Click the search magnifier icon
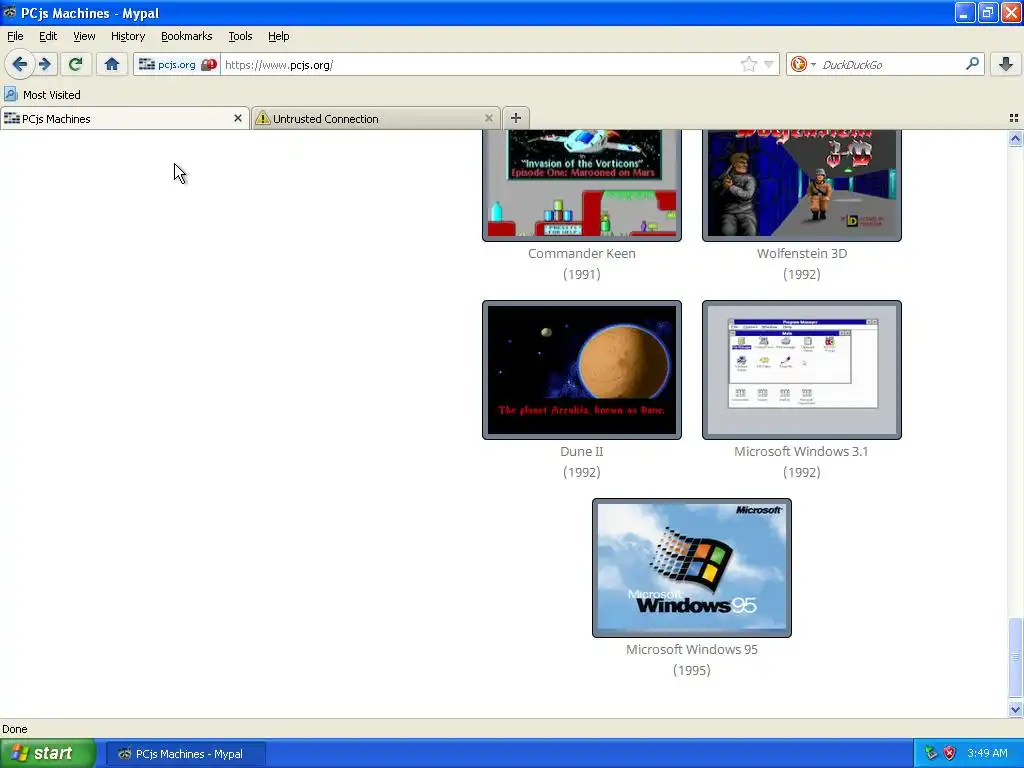This screenshot has width=1024, height=768. [972, 64]
